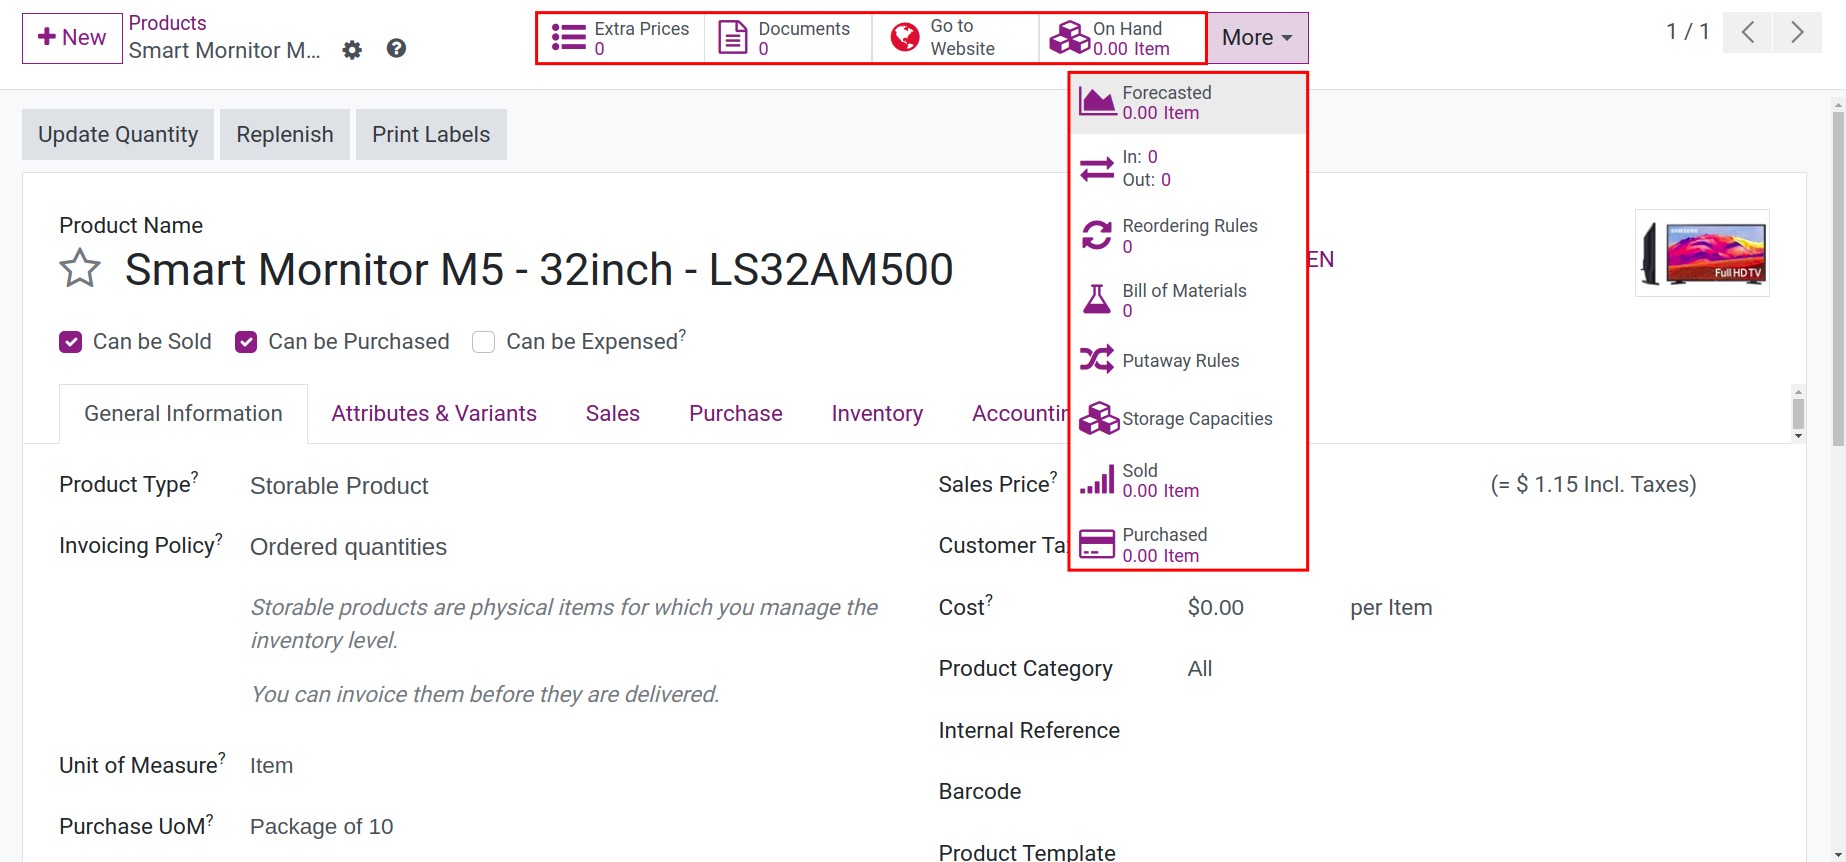Open the settings gear next to product title
The image size is (1846, 862).
tap(352, 50)
